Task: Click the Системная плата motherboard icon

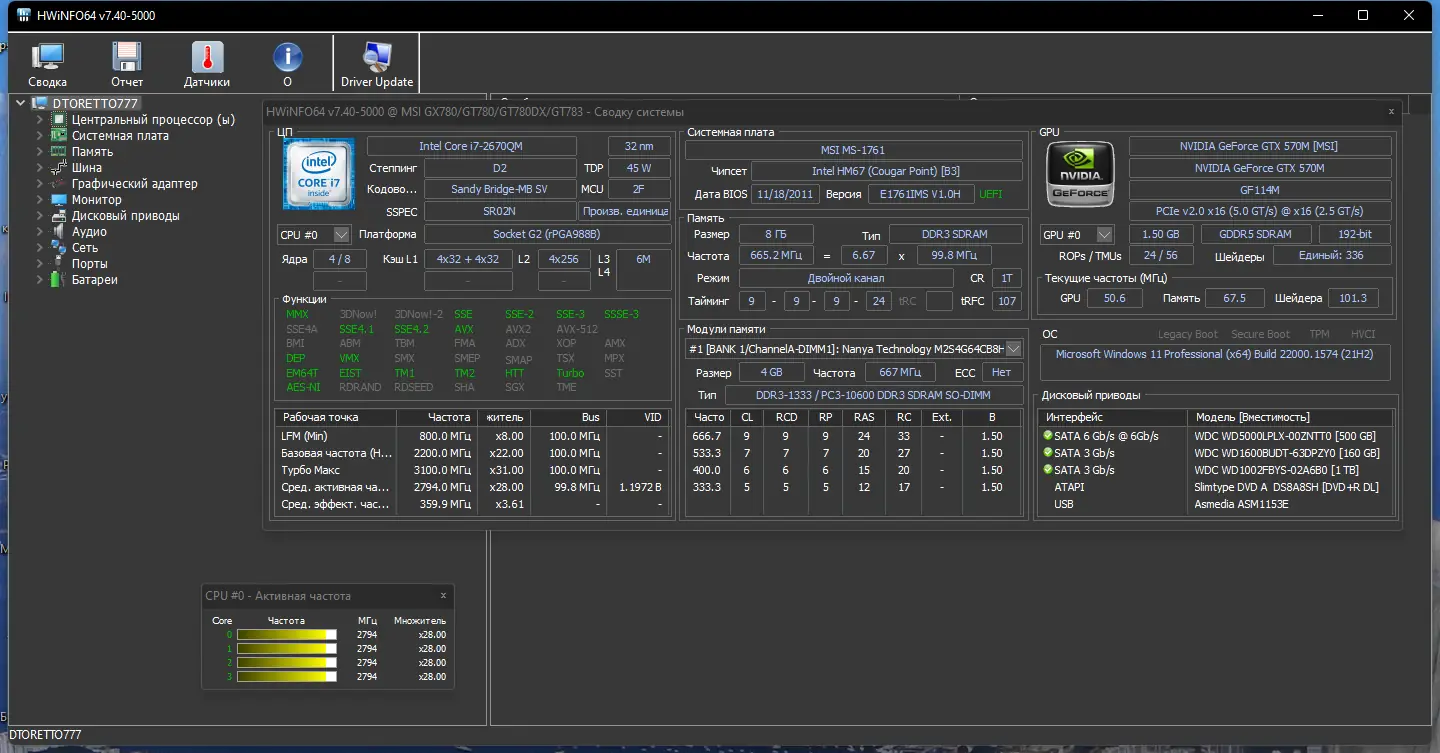Action: 59,135
